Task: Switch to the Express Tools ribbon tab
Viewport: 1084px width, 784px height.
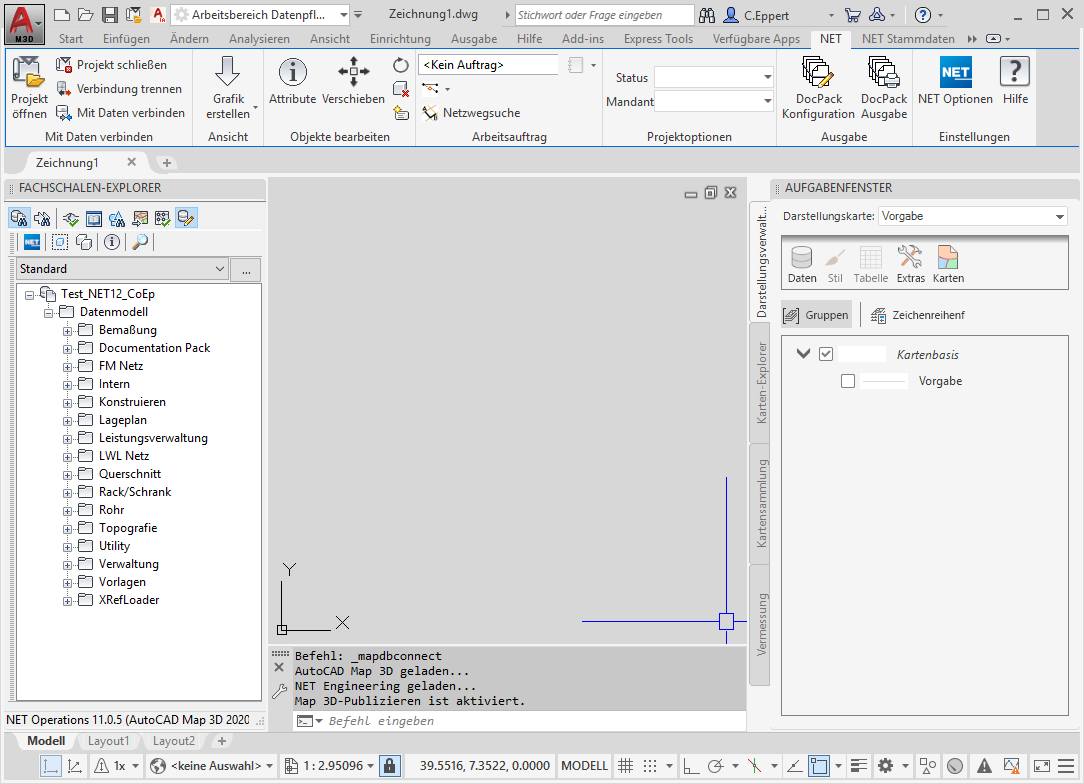Action: [658, 39]
